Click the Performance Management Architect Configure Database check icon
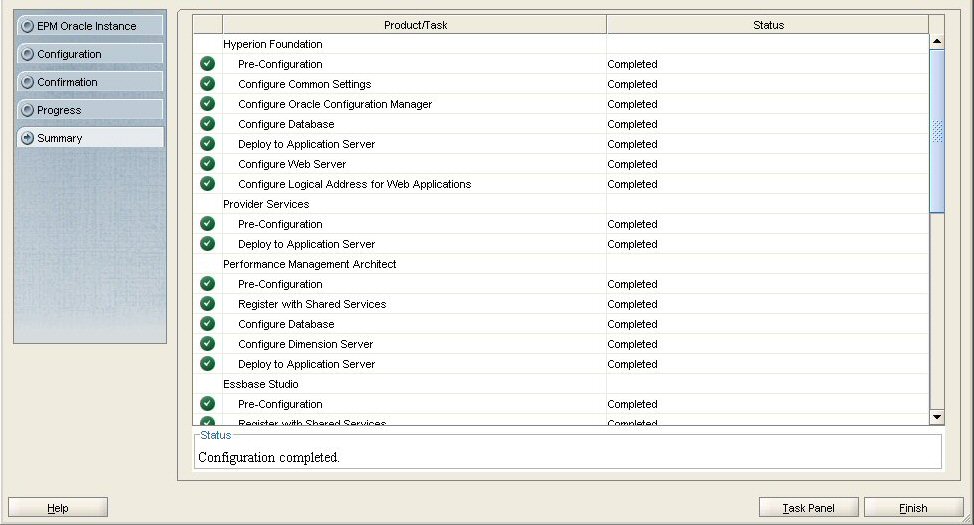 pyautogui.click(x=207, y=324)
